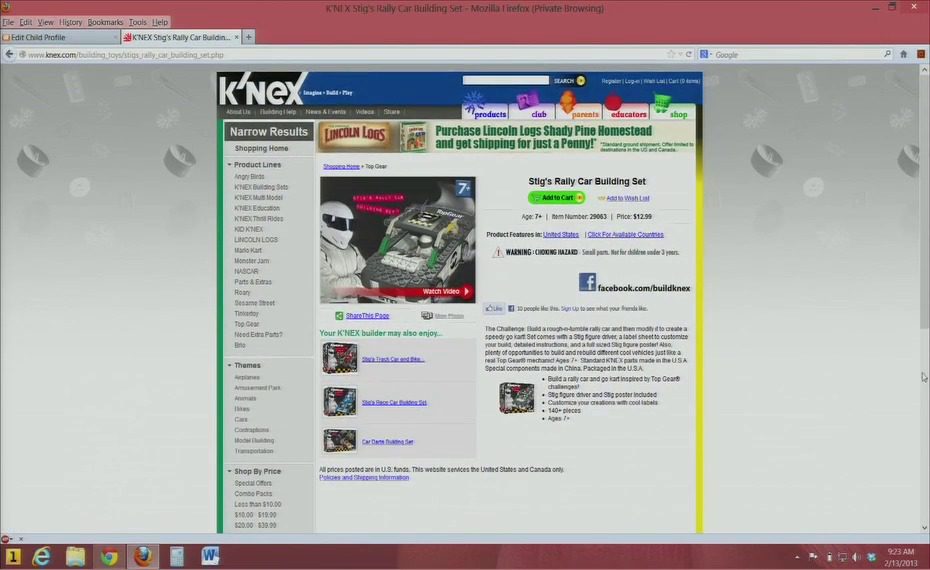
Task: Open File Explorer from the taskbar
Action: click(75, 556)
